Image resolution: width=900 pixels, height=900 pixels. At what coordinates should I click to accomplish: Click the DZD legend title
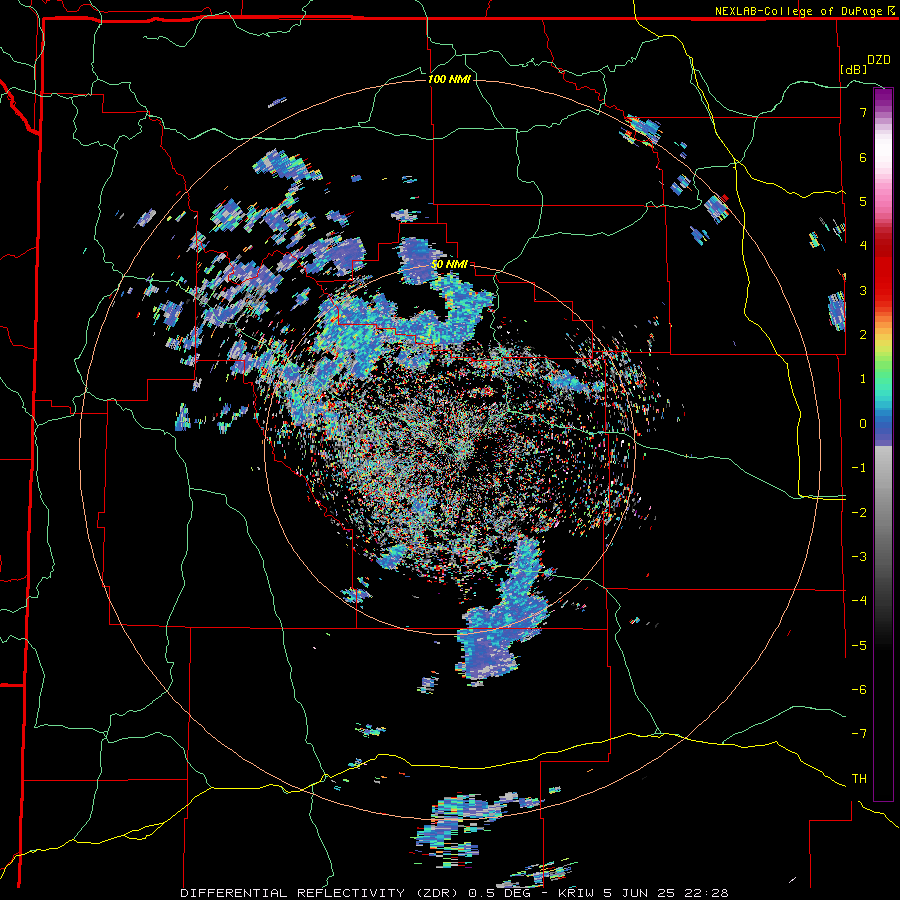point(879,60)
